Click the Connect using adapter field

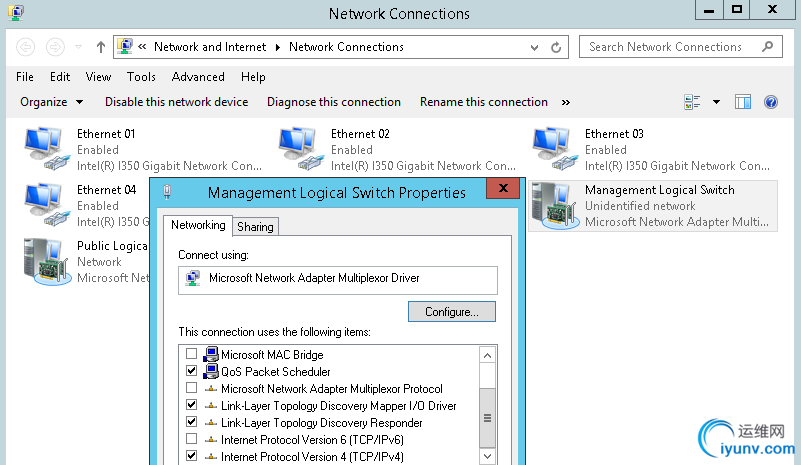338,280
